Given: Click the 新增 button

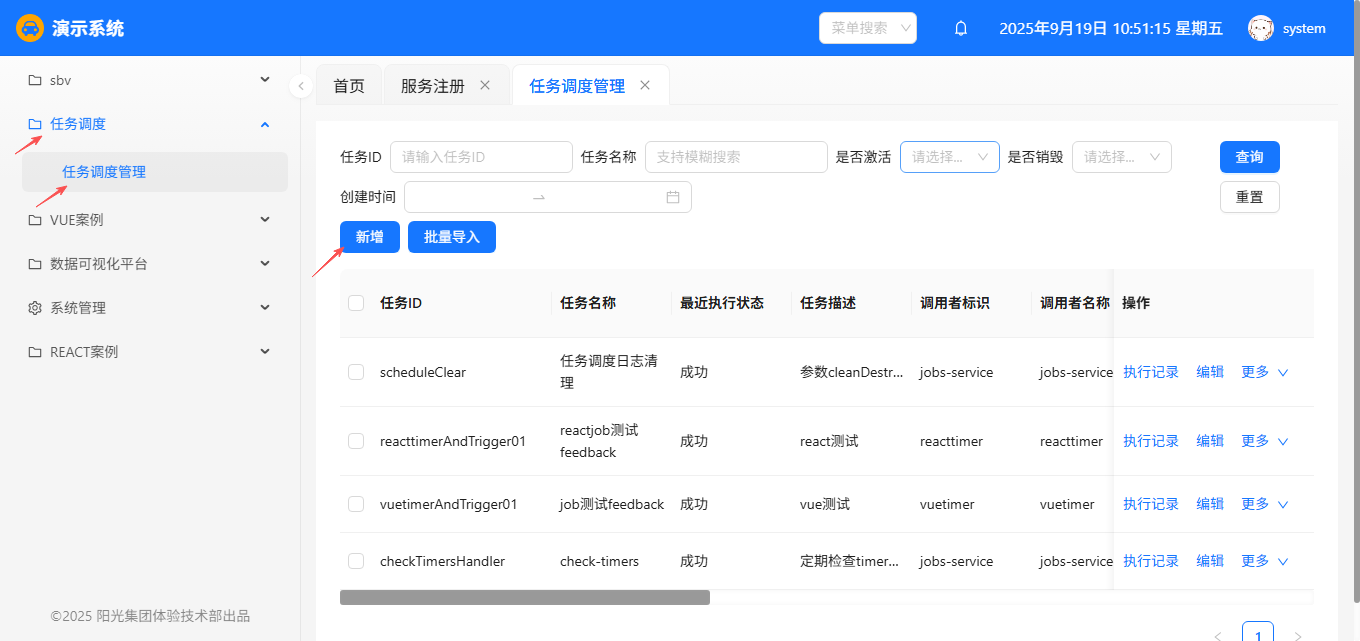Looking at the screenshot, I should tap(369, 237).
